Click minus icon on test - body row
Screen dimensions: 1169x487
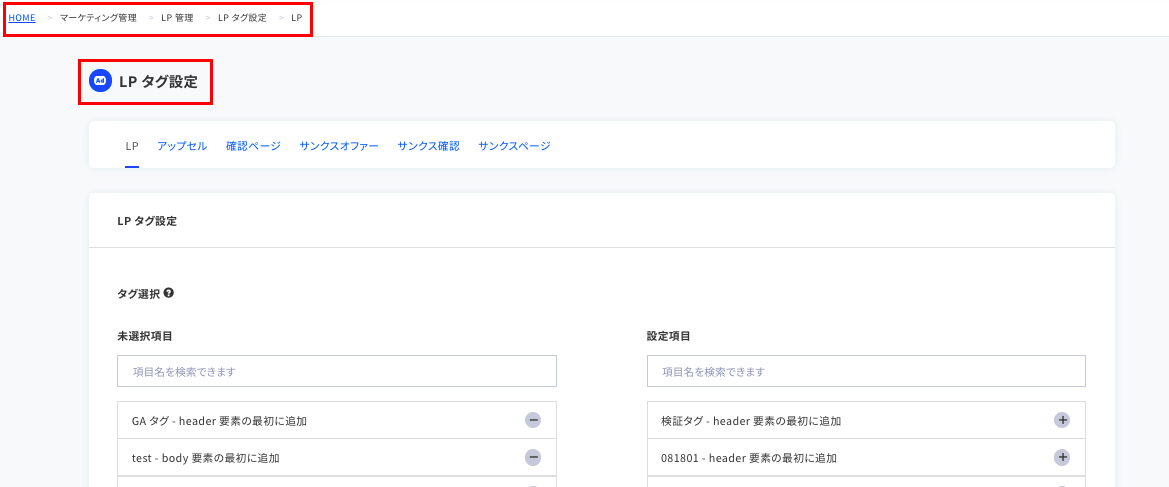pyautogui.click(x=533, y=457)
